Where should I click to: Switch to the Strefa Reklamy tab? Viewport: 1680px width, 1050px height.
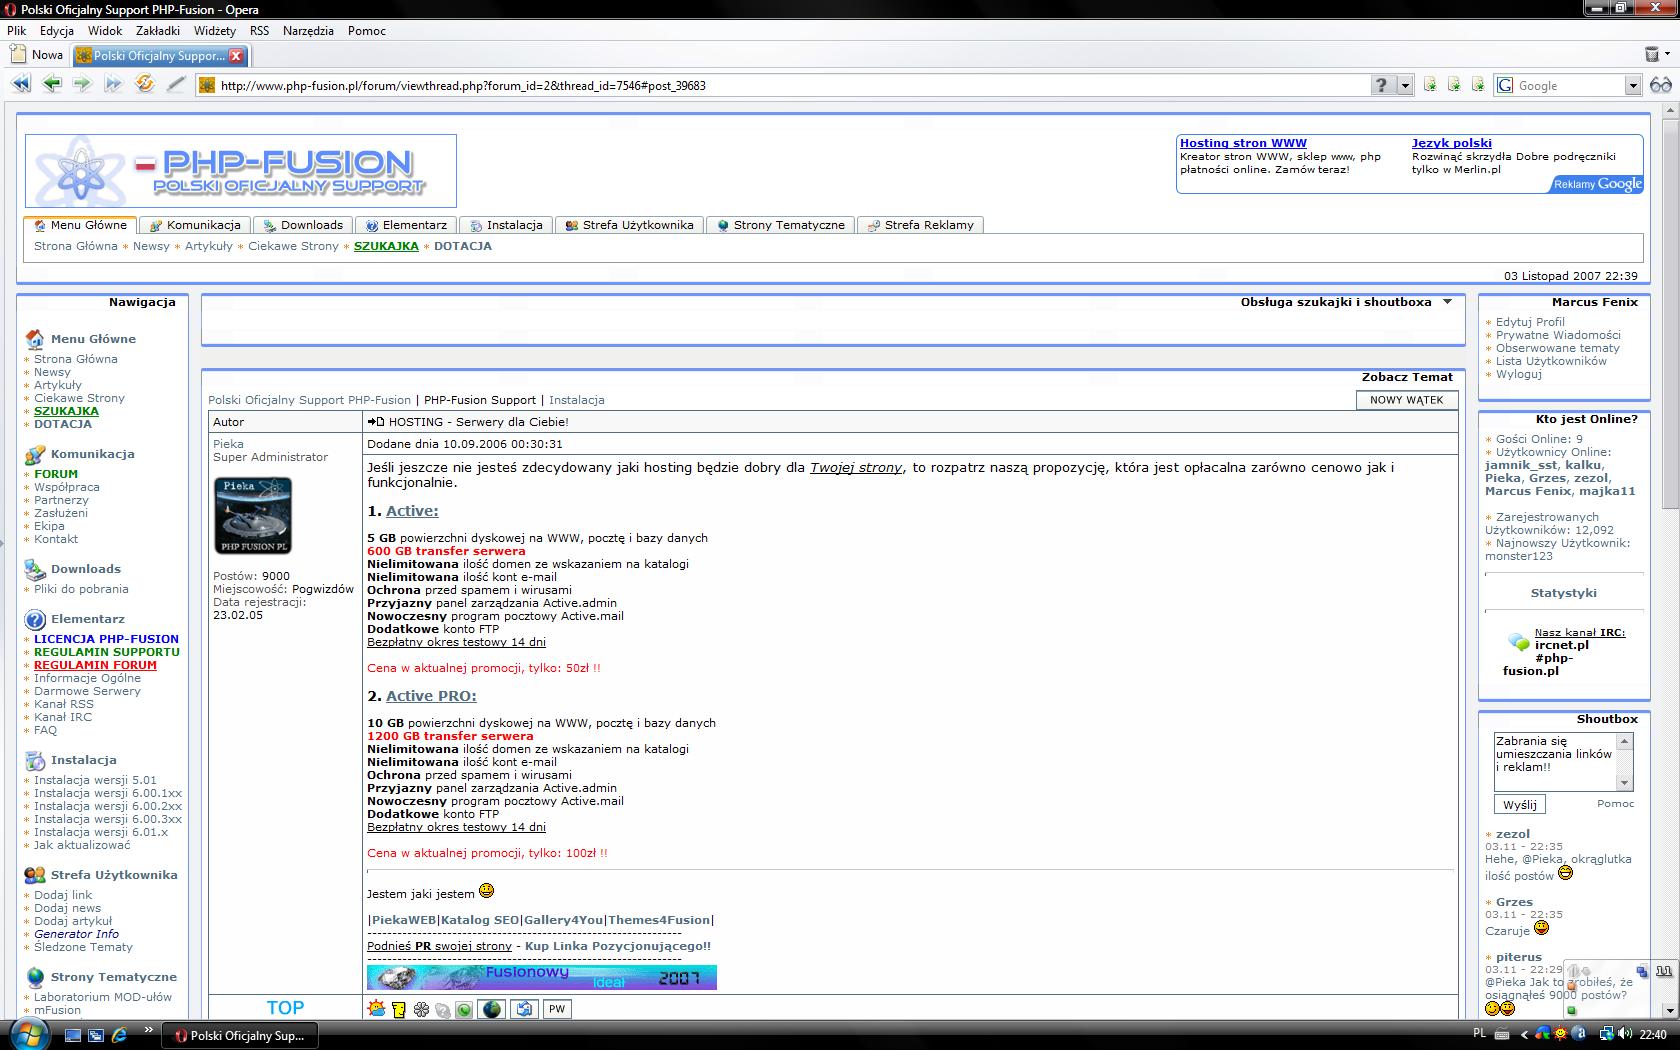point(921,225)
